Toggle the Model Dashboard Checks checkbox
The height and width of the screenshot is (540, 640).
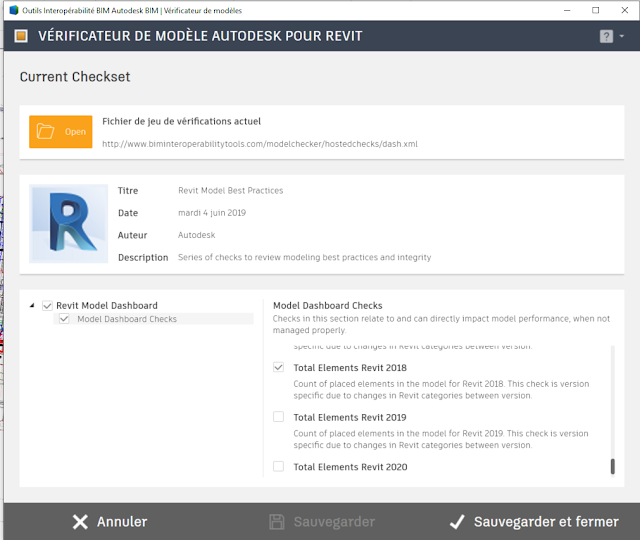[x=64, y=319]
